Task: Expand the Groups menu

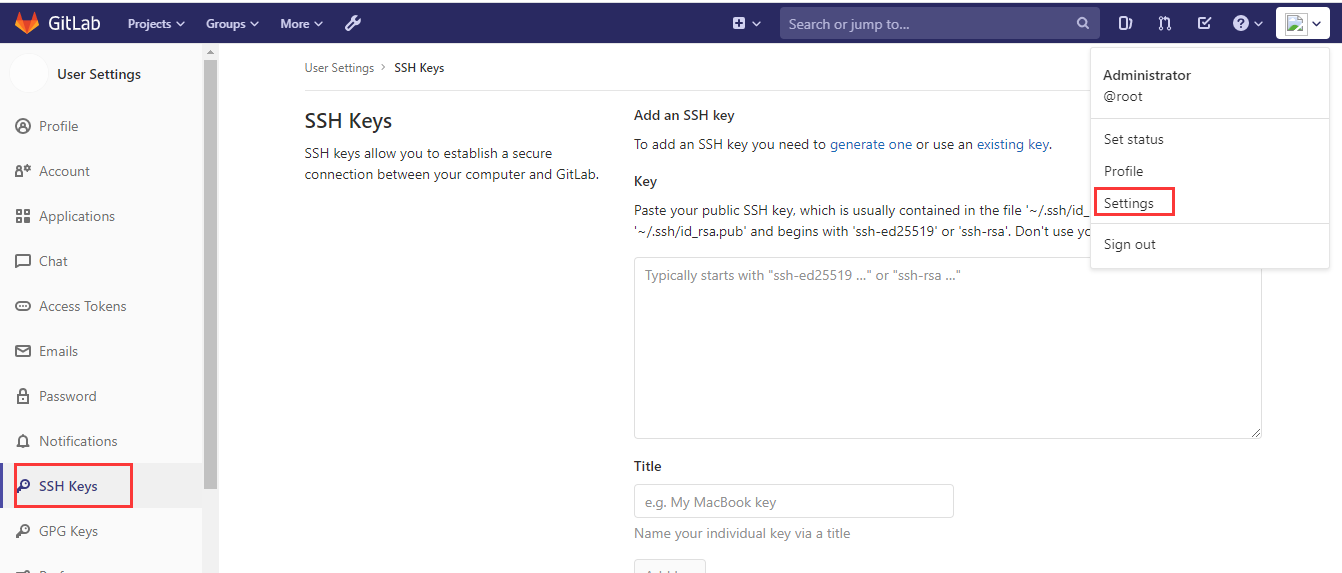Action: point(232,23)
